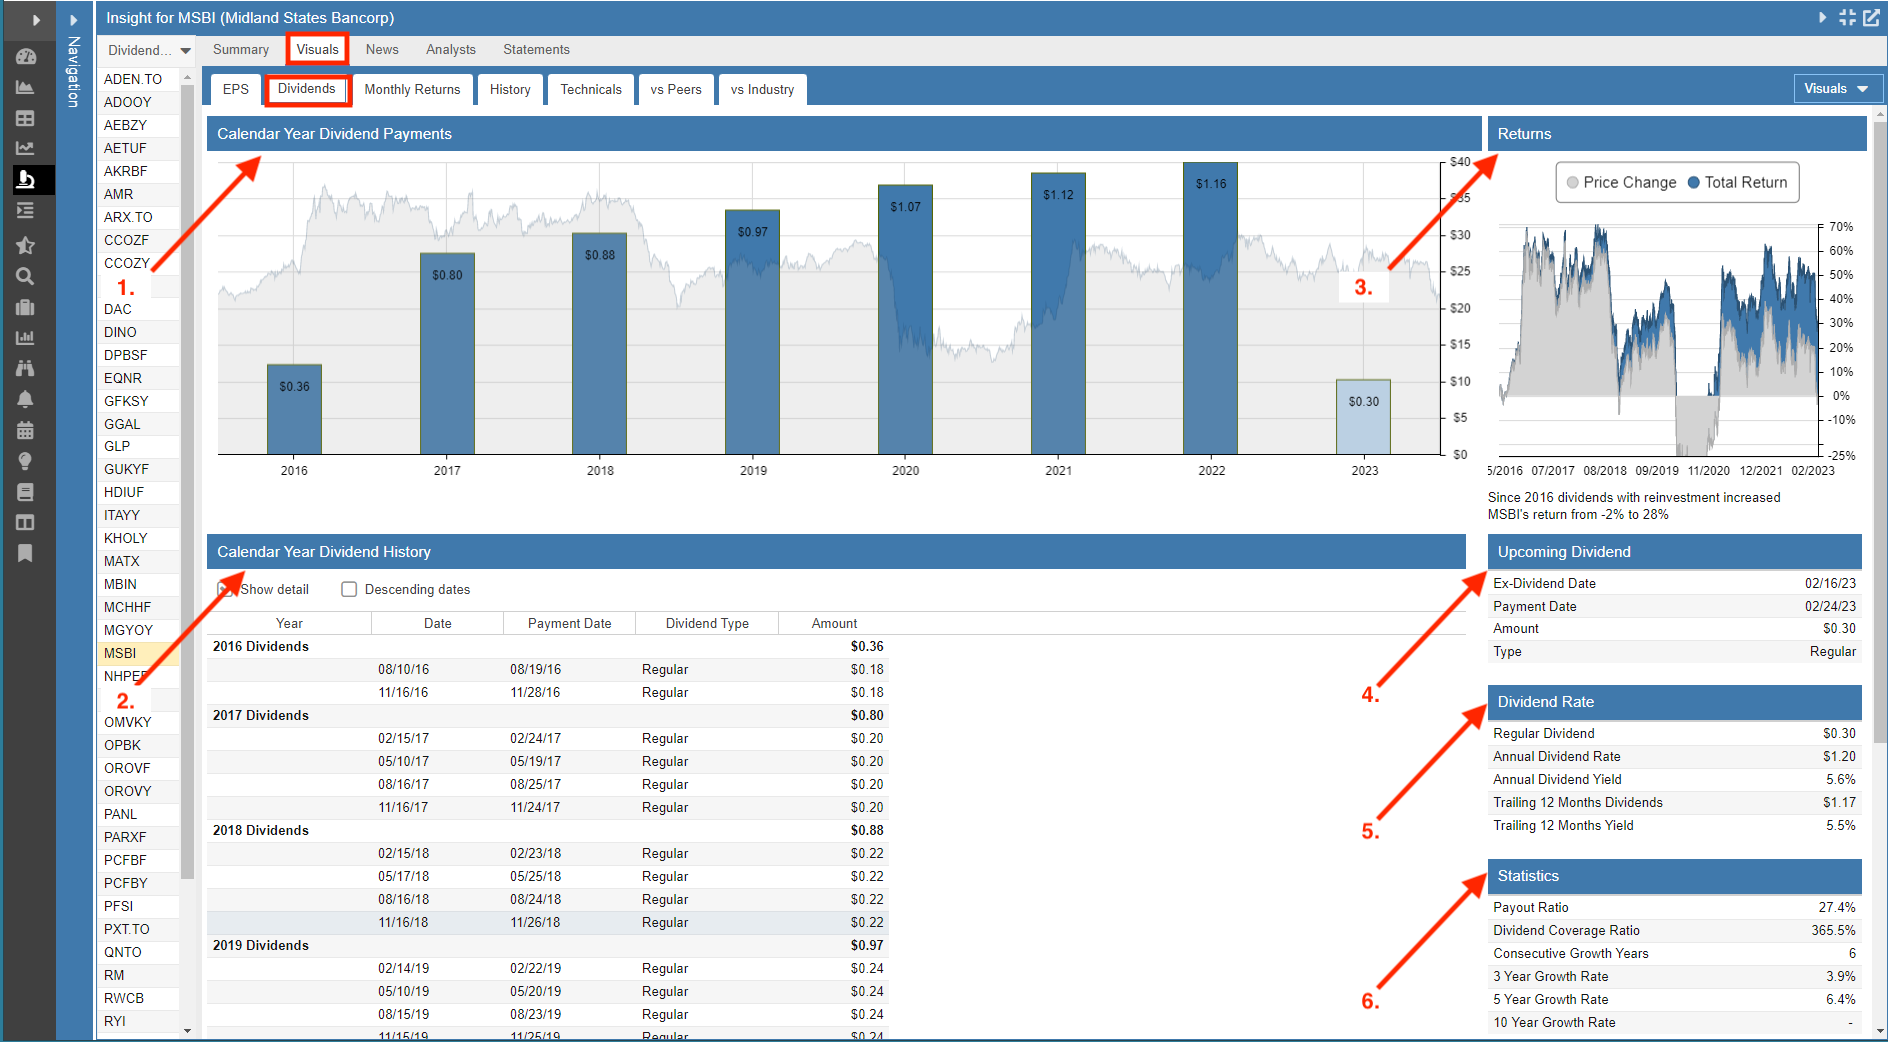This screenshot has height=1042, width=1888.
Task: Open the calendar icon in sidebar
Action: [26, 430]
